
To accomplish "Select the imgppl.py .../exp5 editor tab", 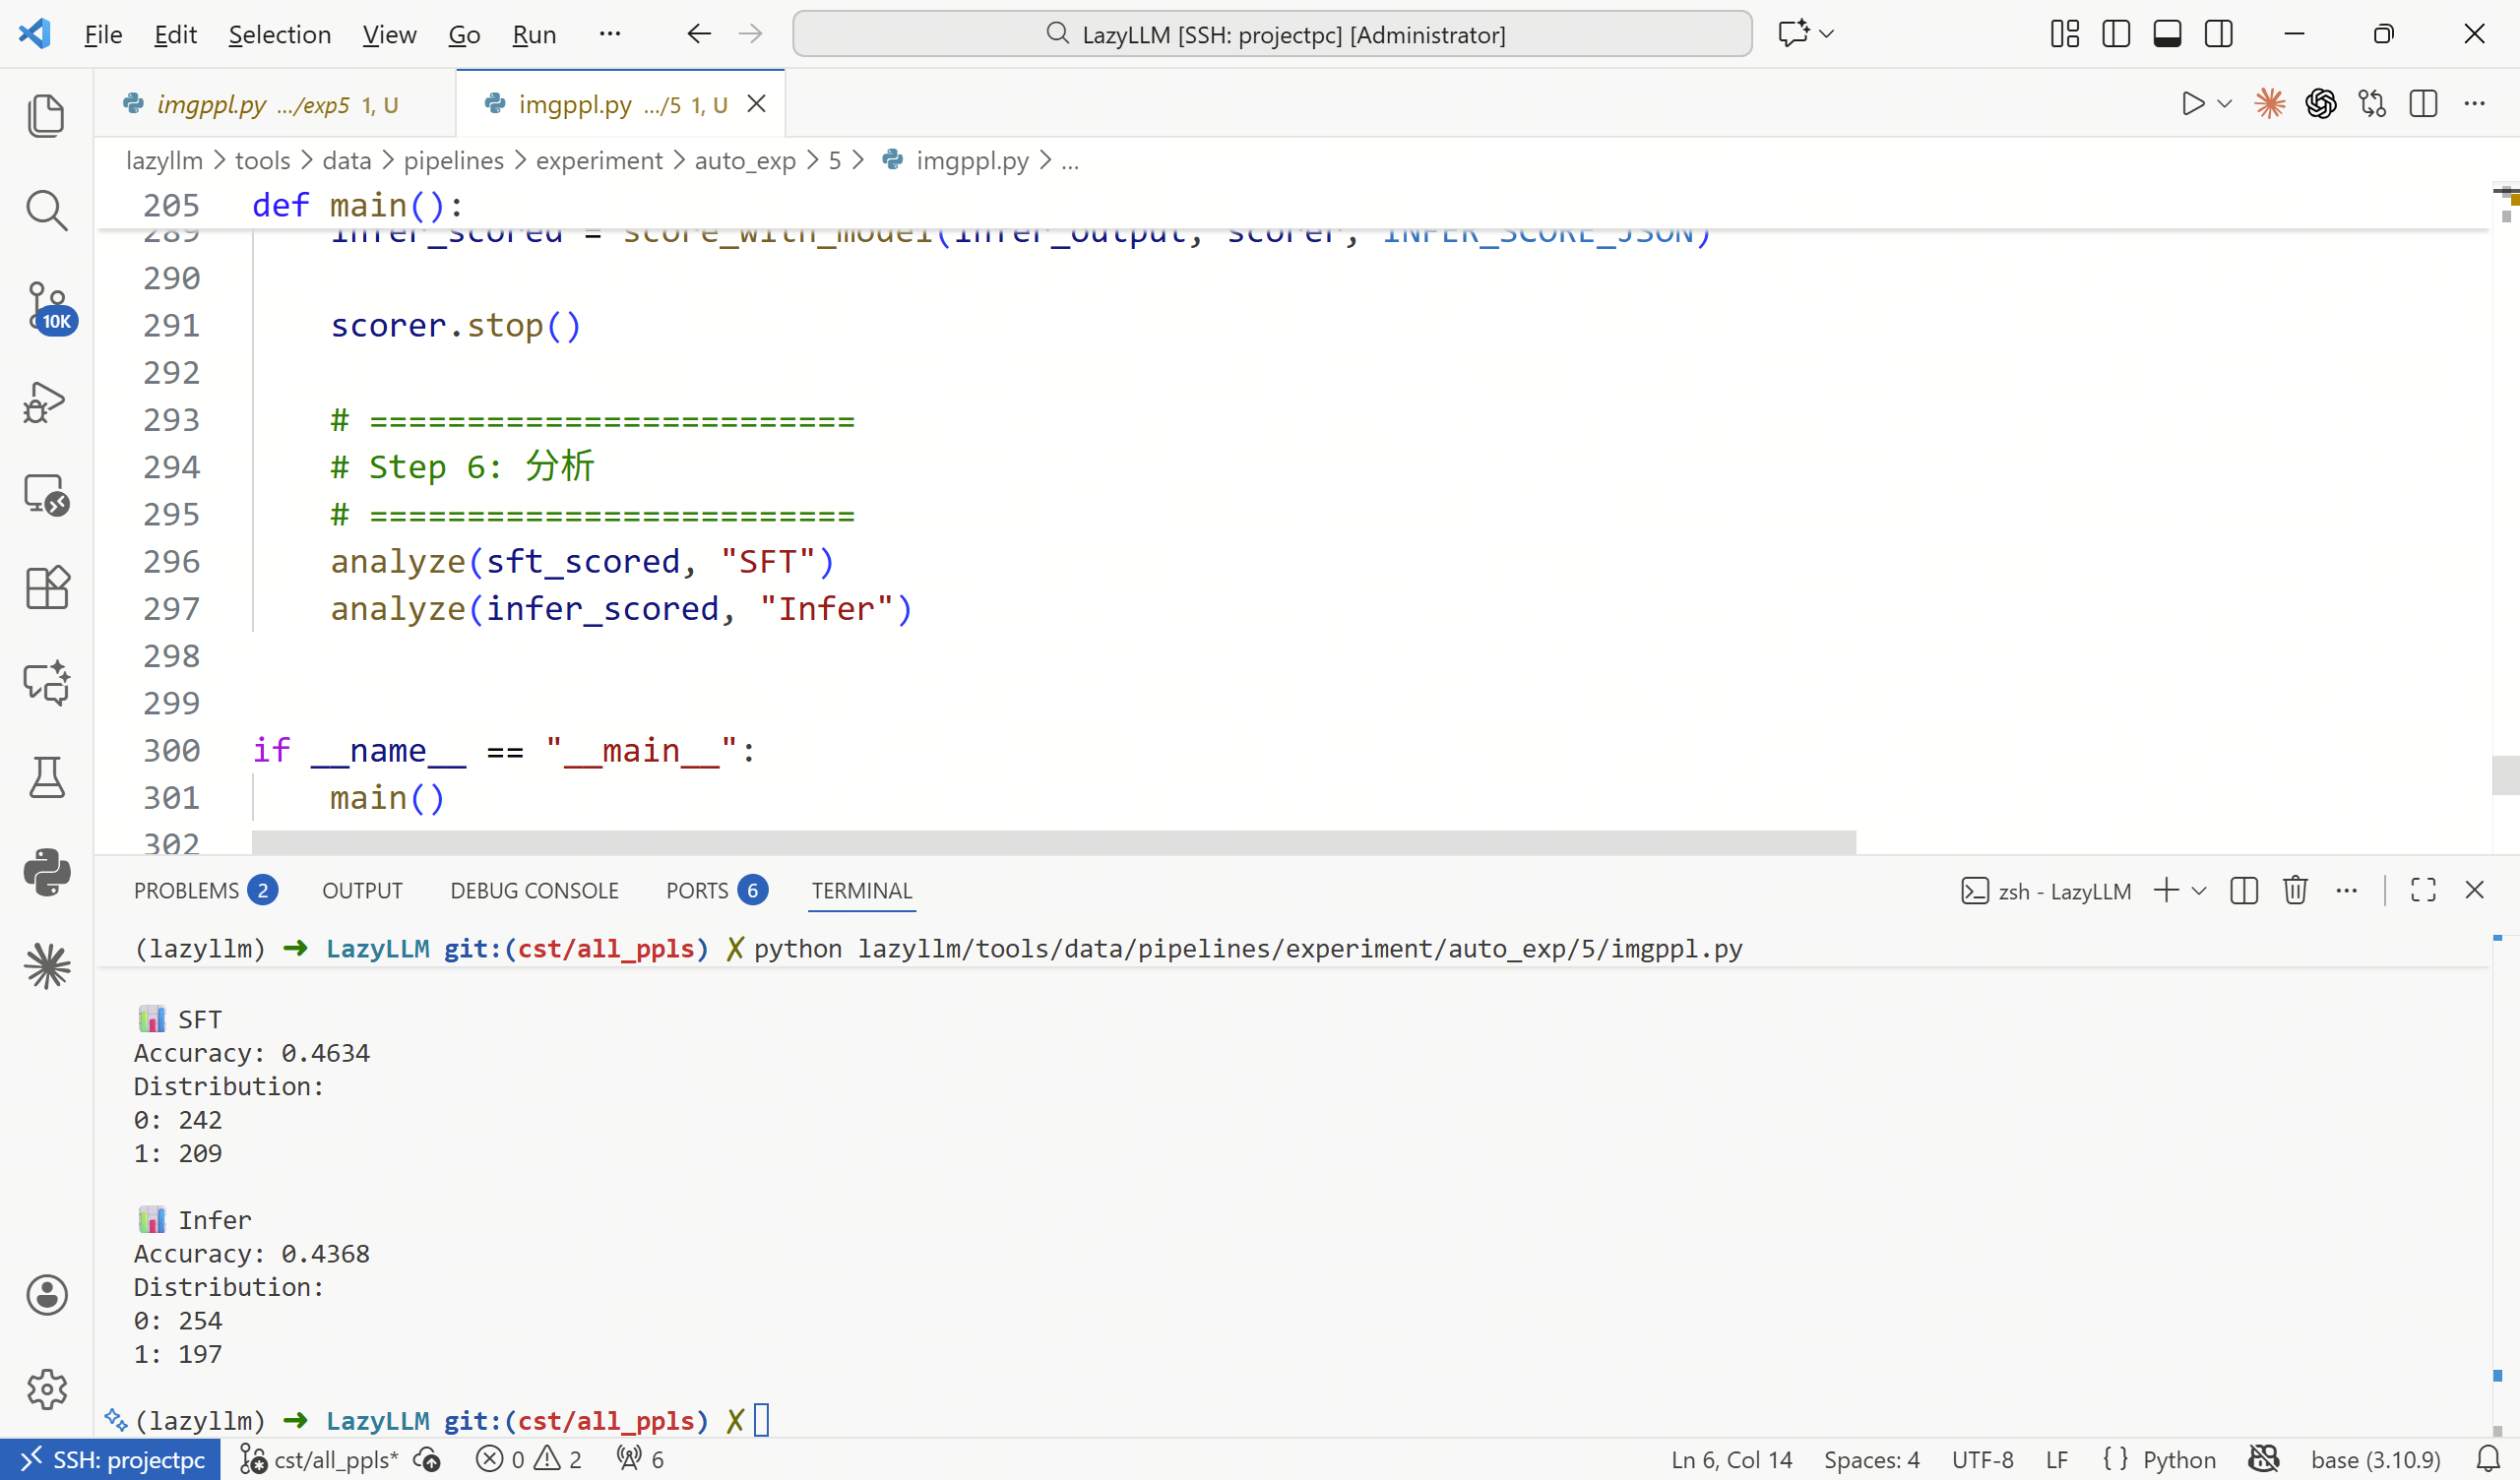I will coord(275,104).
